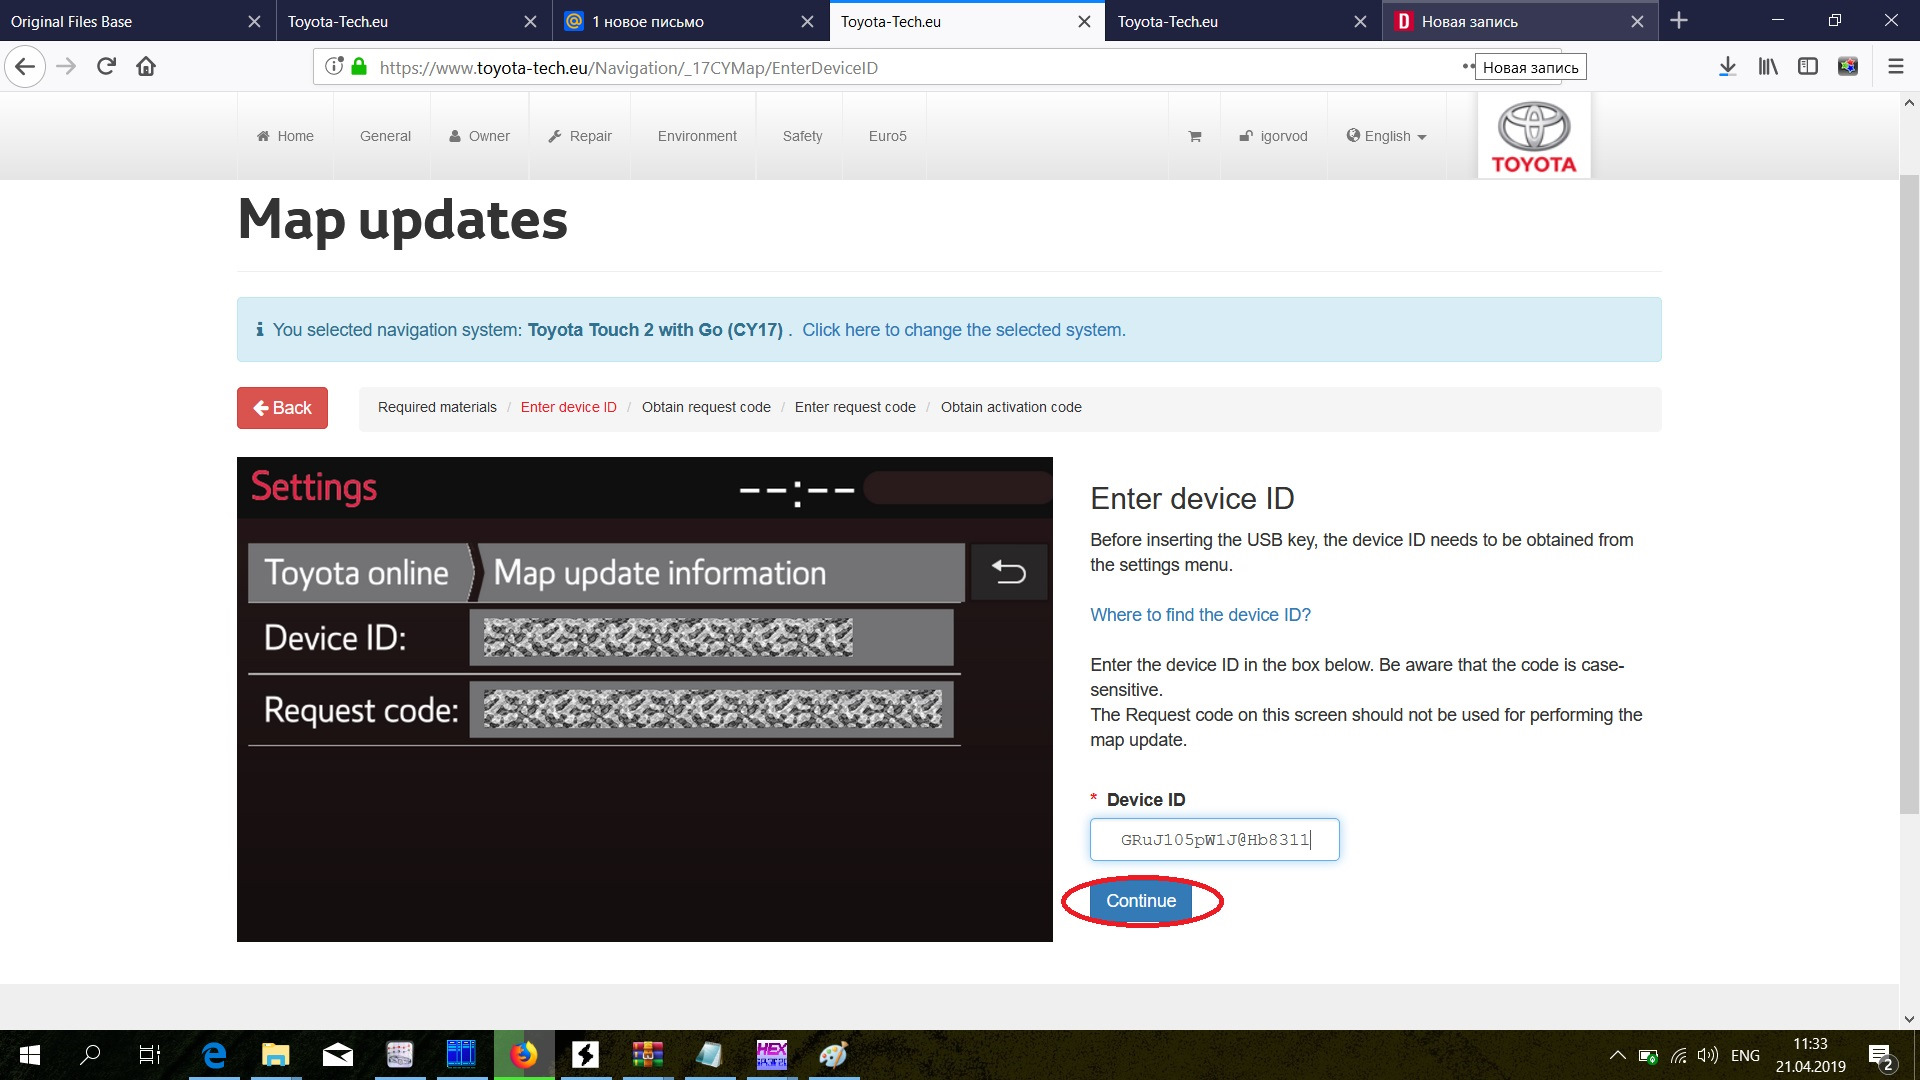Open the igorvod account link

[1273, 136]
